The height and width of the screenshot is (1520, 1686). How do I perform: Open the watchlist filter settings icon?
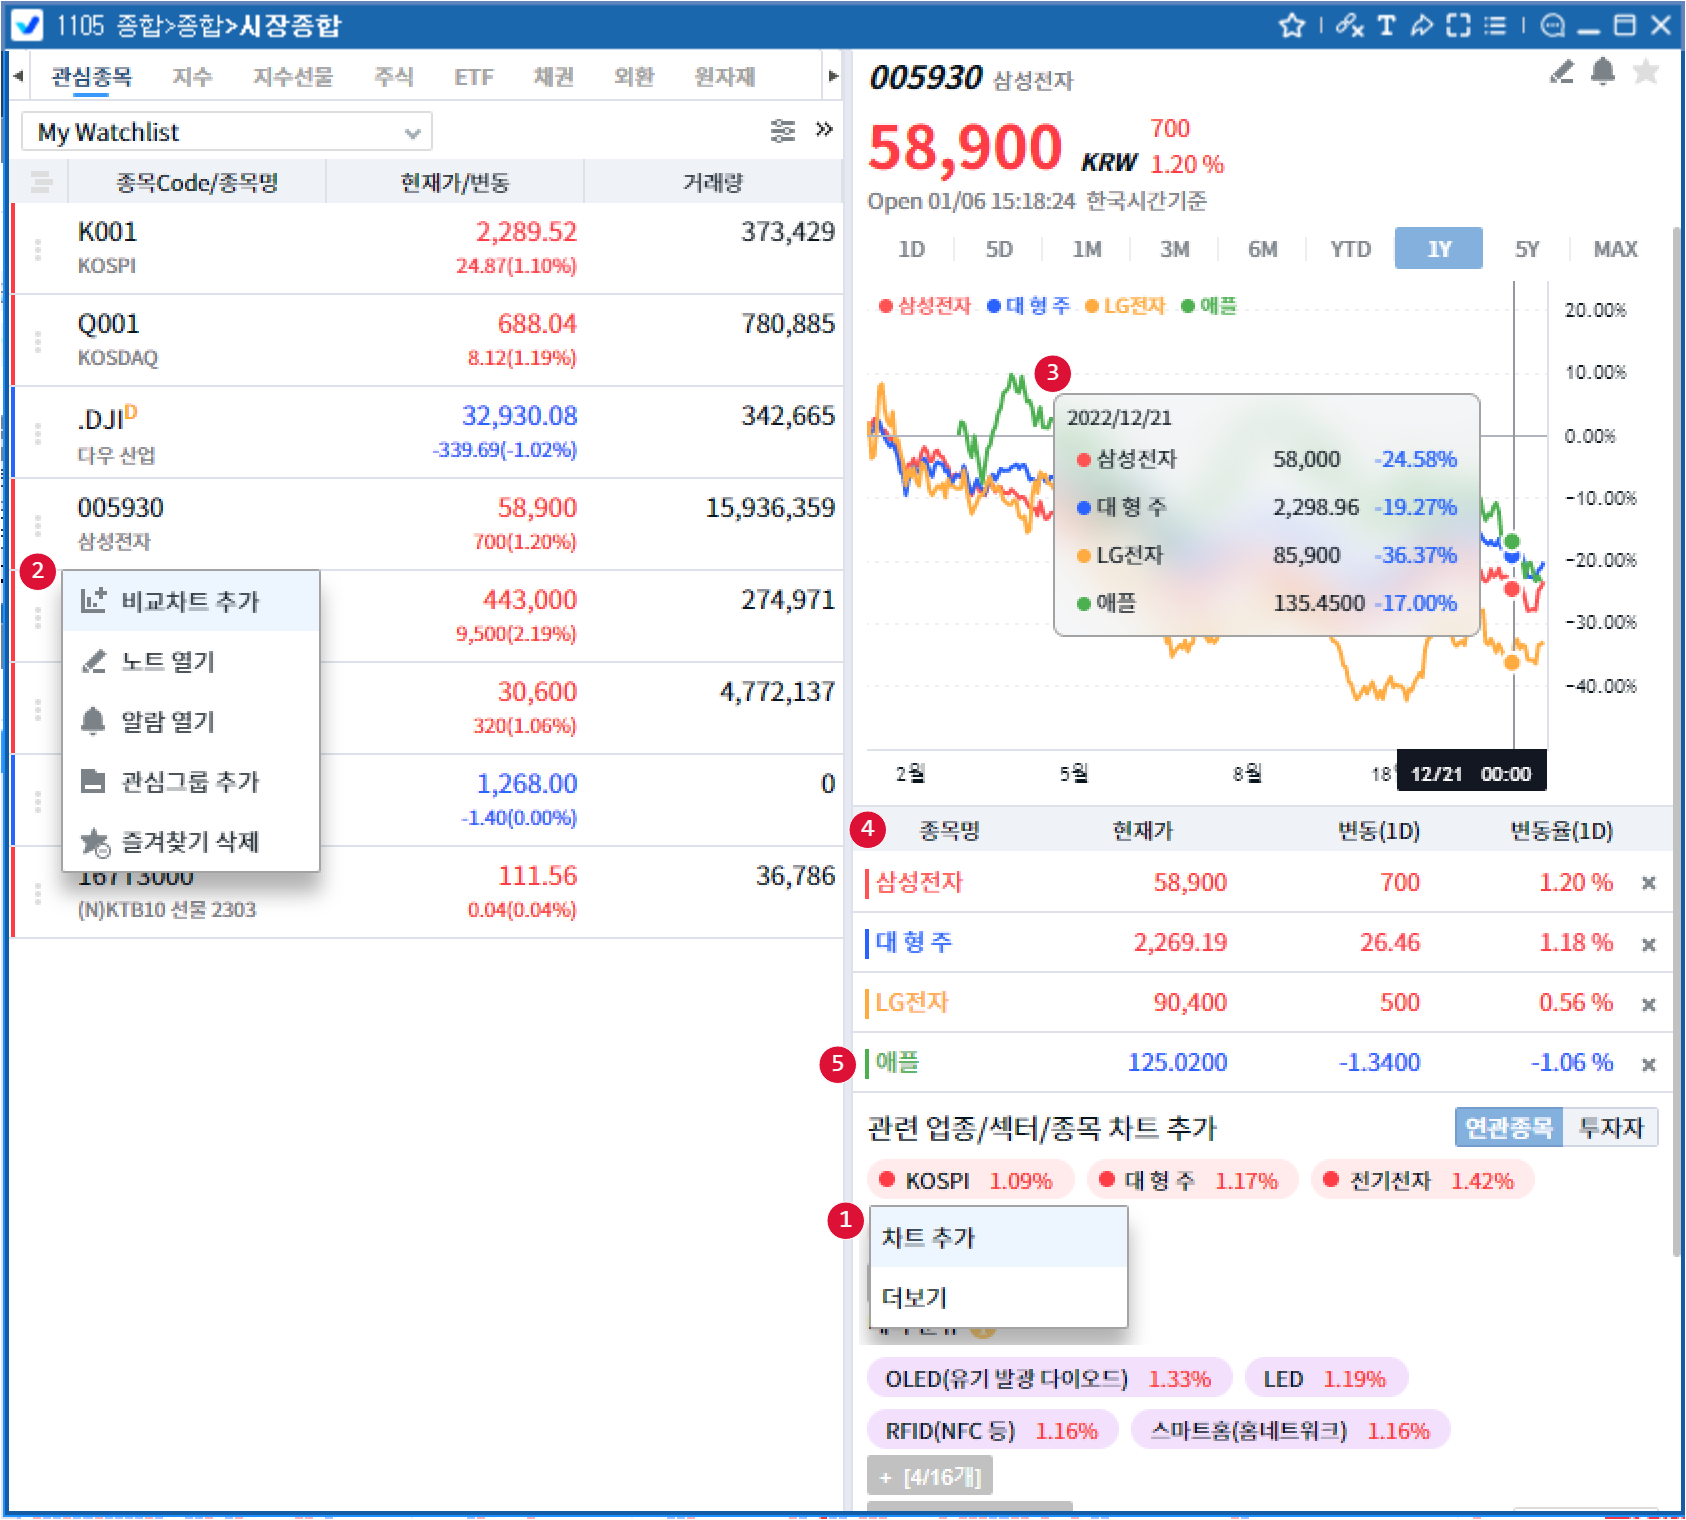coord(782,131)
